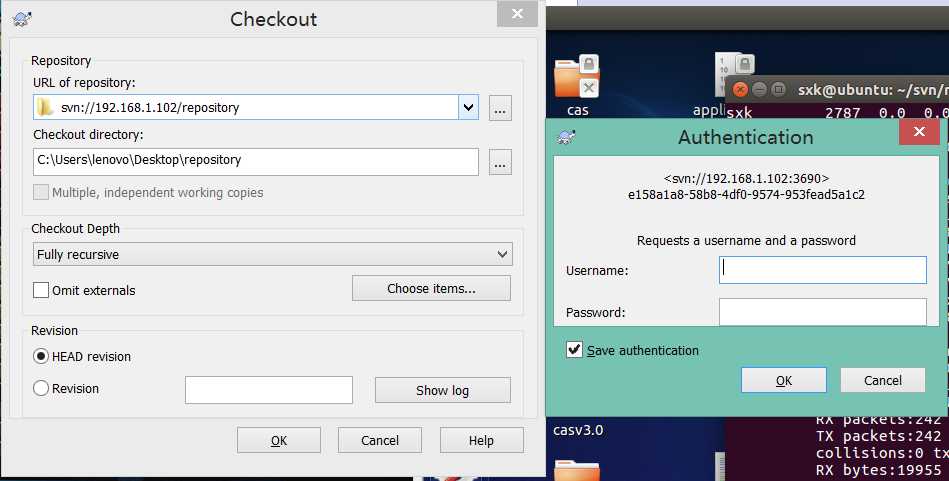This screenshot has height=481, width=949.
Task: Click the revision number input field
Action: tap(269, 390)
